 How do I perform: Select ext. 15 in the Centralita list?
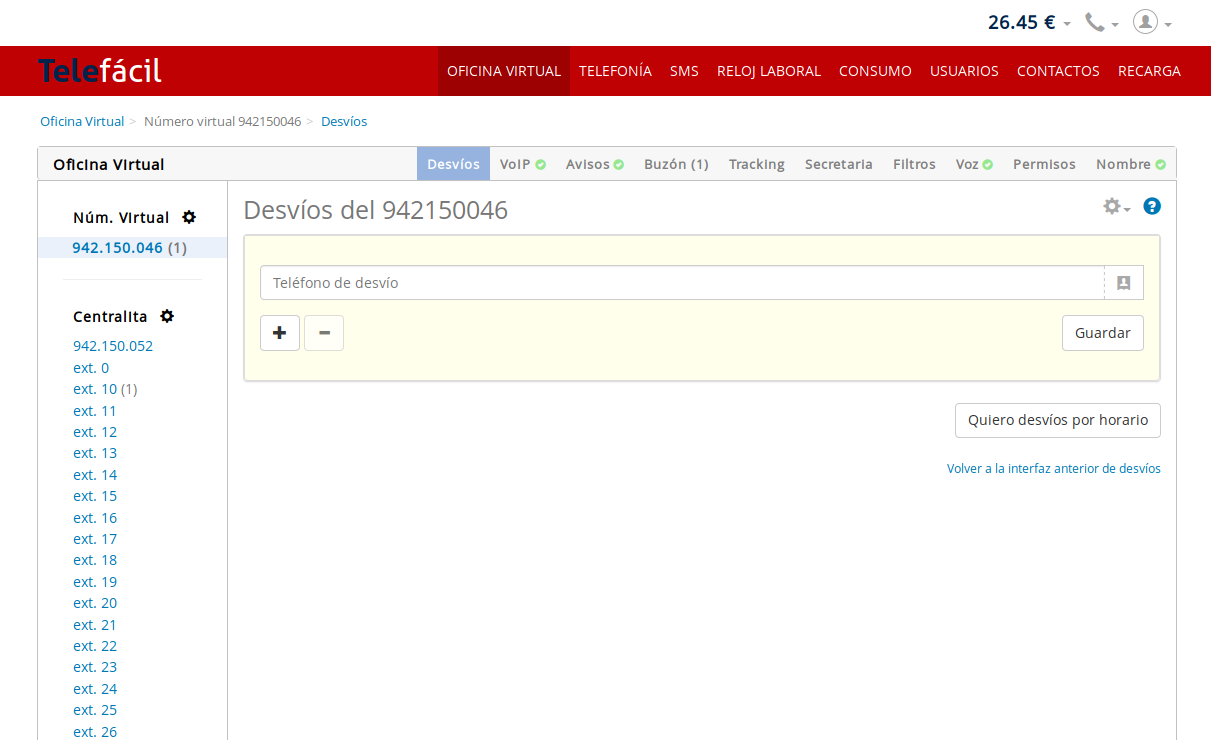coord(95,496)
